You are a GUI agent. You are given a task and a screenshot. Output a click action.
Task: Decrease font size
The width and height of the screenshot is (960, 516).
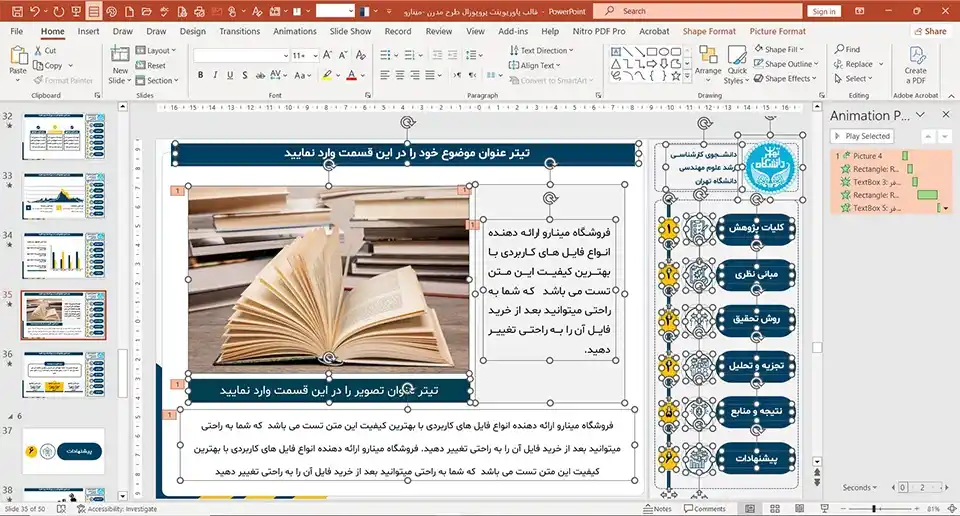point(343,56)
